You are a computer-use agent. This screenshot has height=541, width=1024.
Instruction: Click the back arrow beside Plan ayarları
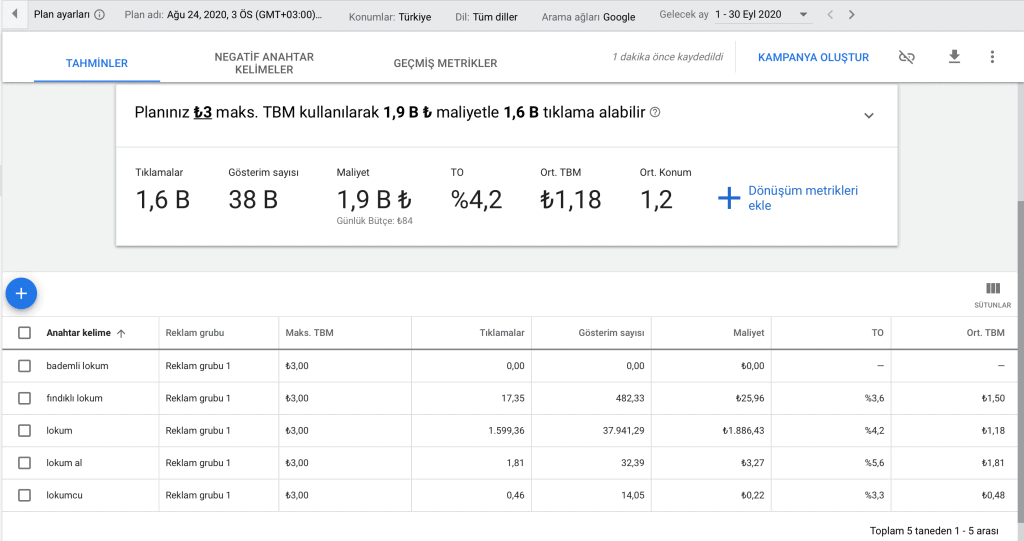point(14,14)
